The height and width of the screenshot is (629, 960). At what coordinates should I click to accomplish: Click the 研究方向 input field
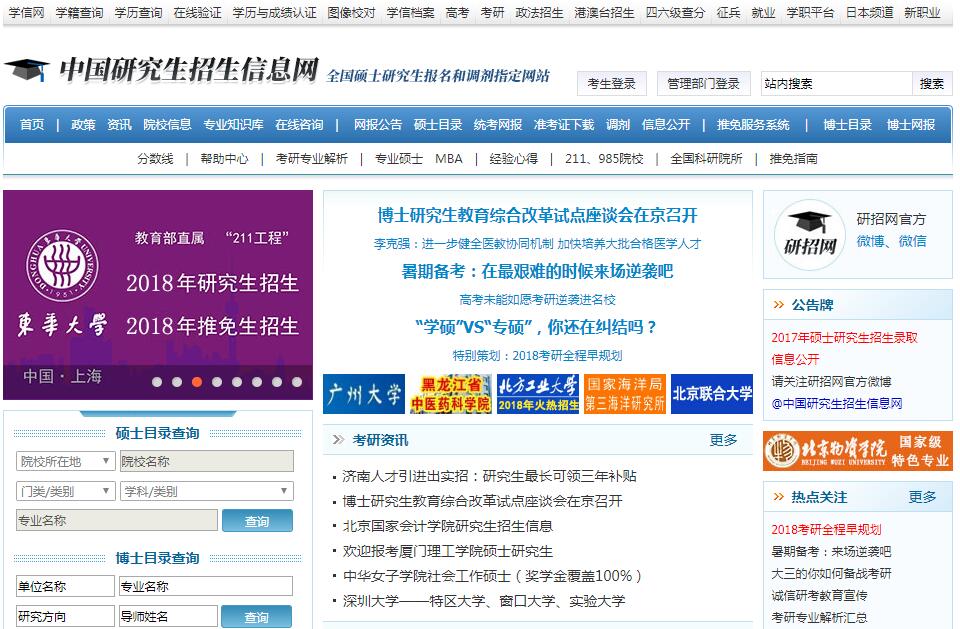coord(66,616)
